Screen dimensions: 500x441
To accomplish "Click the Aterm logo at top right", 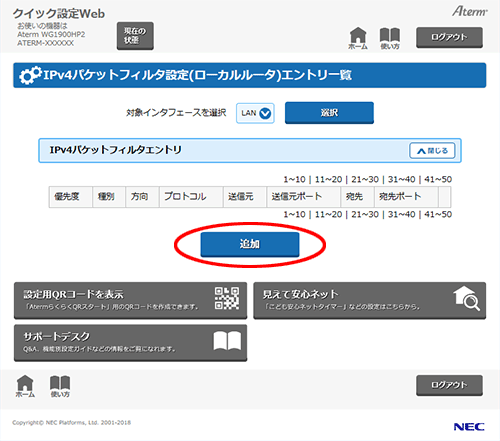I will pyautogui.click(x=470, y=11).
